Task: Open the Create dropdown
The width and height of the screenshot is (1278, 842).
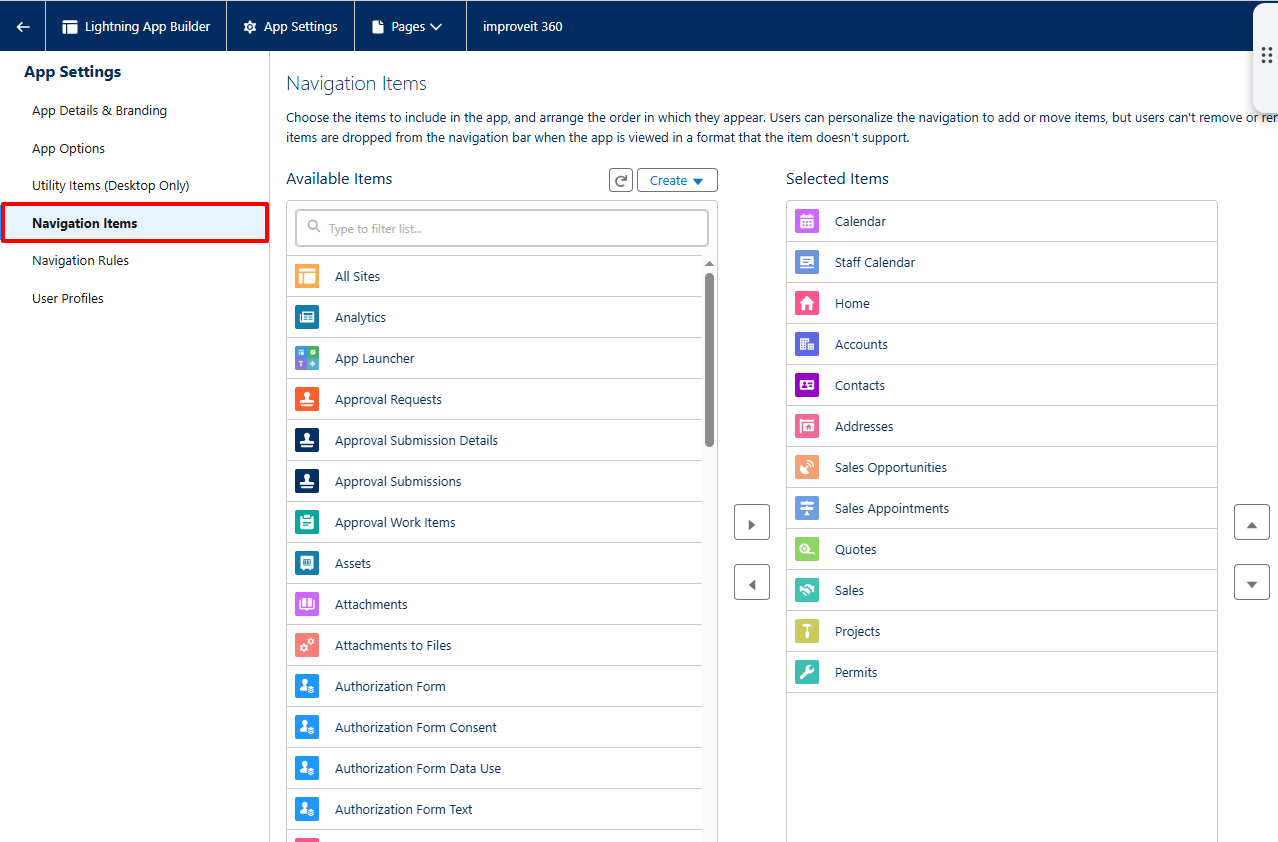Action: (x=677, y=180)
